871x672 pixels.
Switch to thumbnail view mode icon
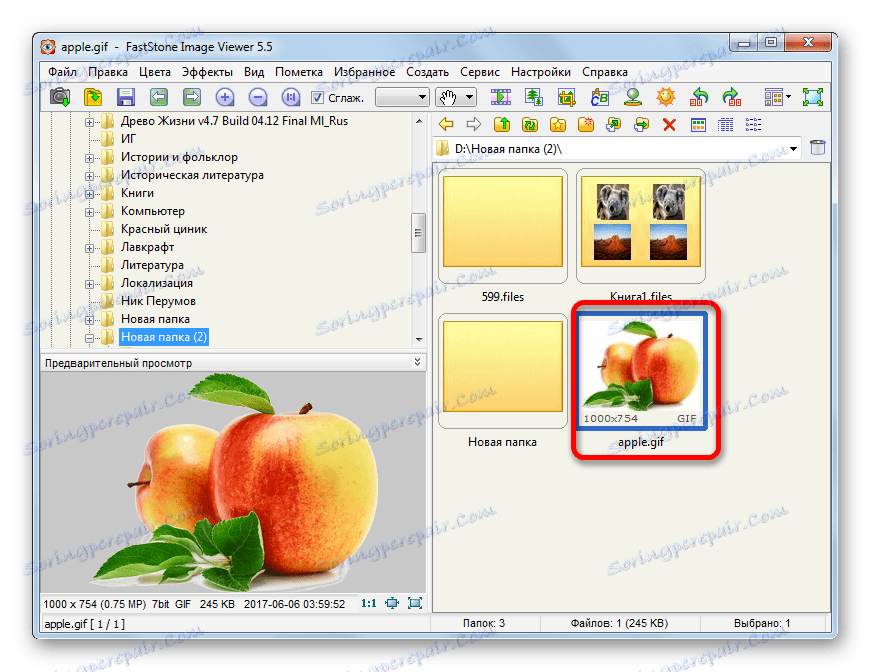pos(698,124)
